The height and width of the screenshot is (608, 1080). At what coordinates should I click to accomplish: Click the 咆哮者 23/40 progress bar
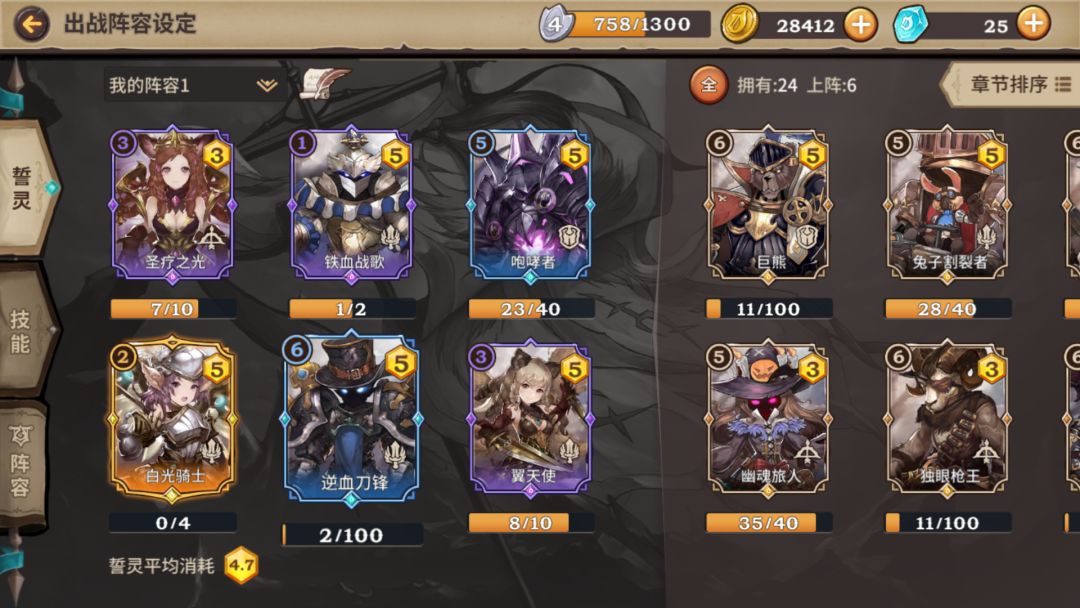pyautogui.click(x=531, y=308)
